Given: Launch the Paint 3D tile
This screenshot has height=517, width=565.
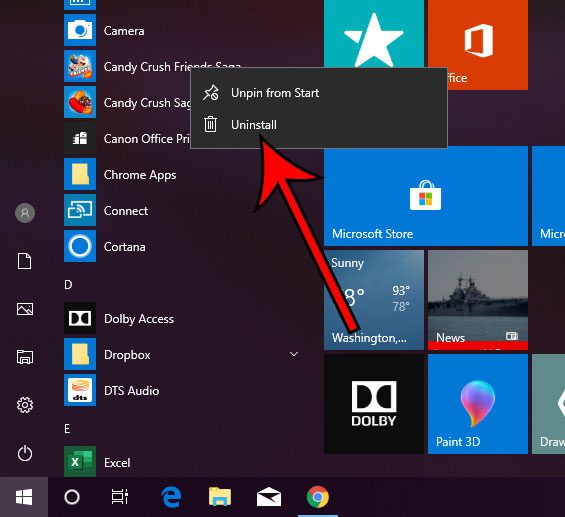Looking at the screenshot, I should click(478, 404).
